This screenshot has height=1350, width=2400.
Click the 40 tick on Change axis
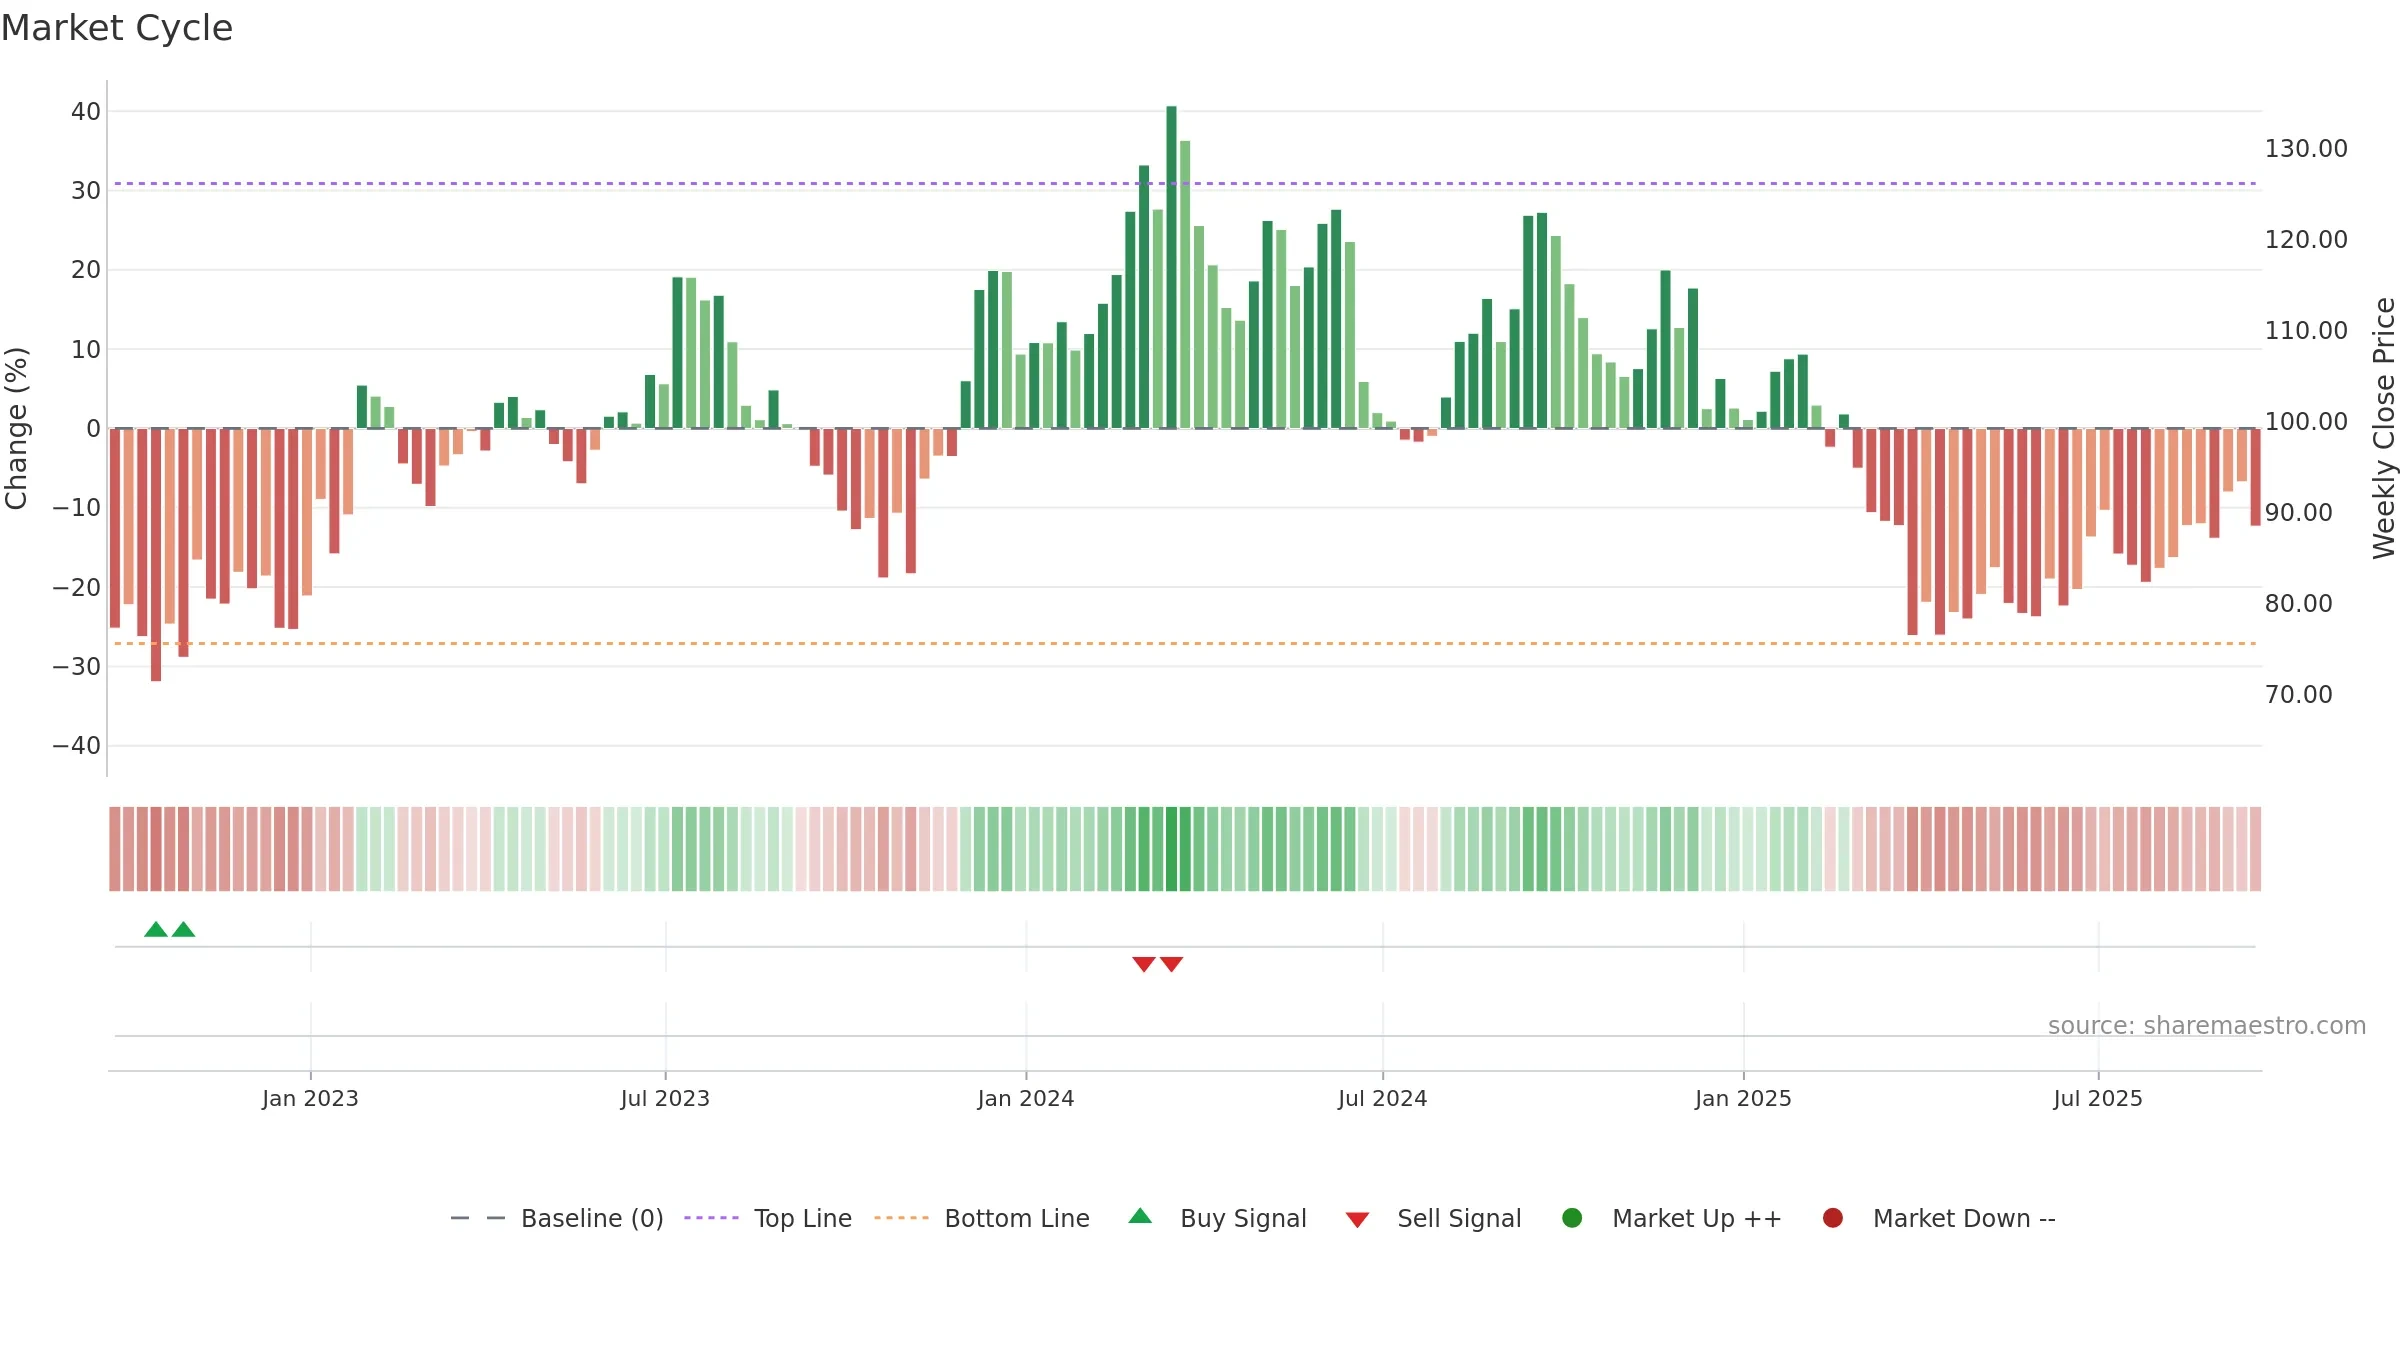(86, 112)
